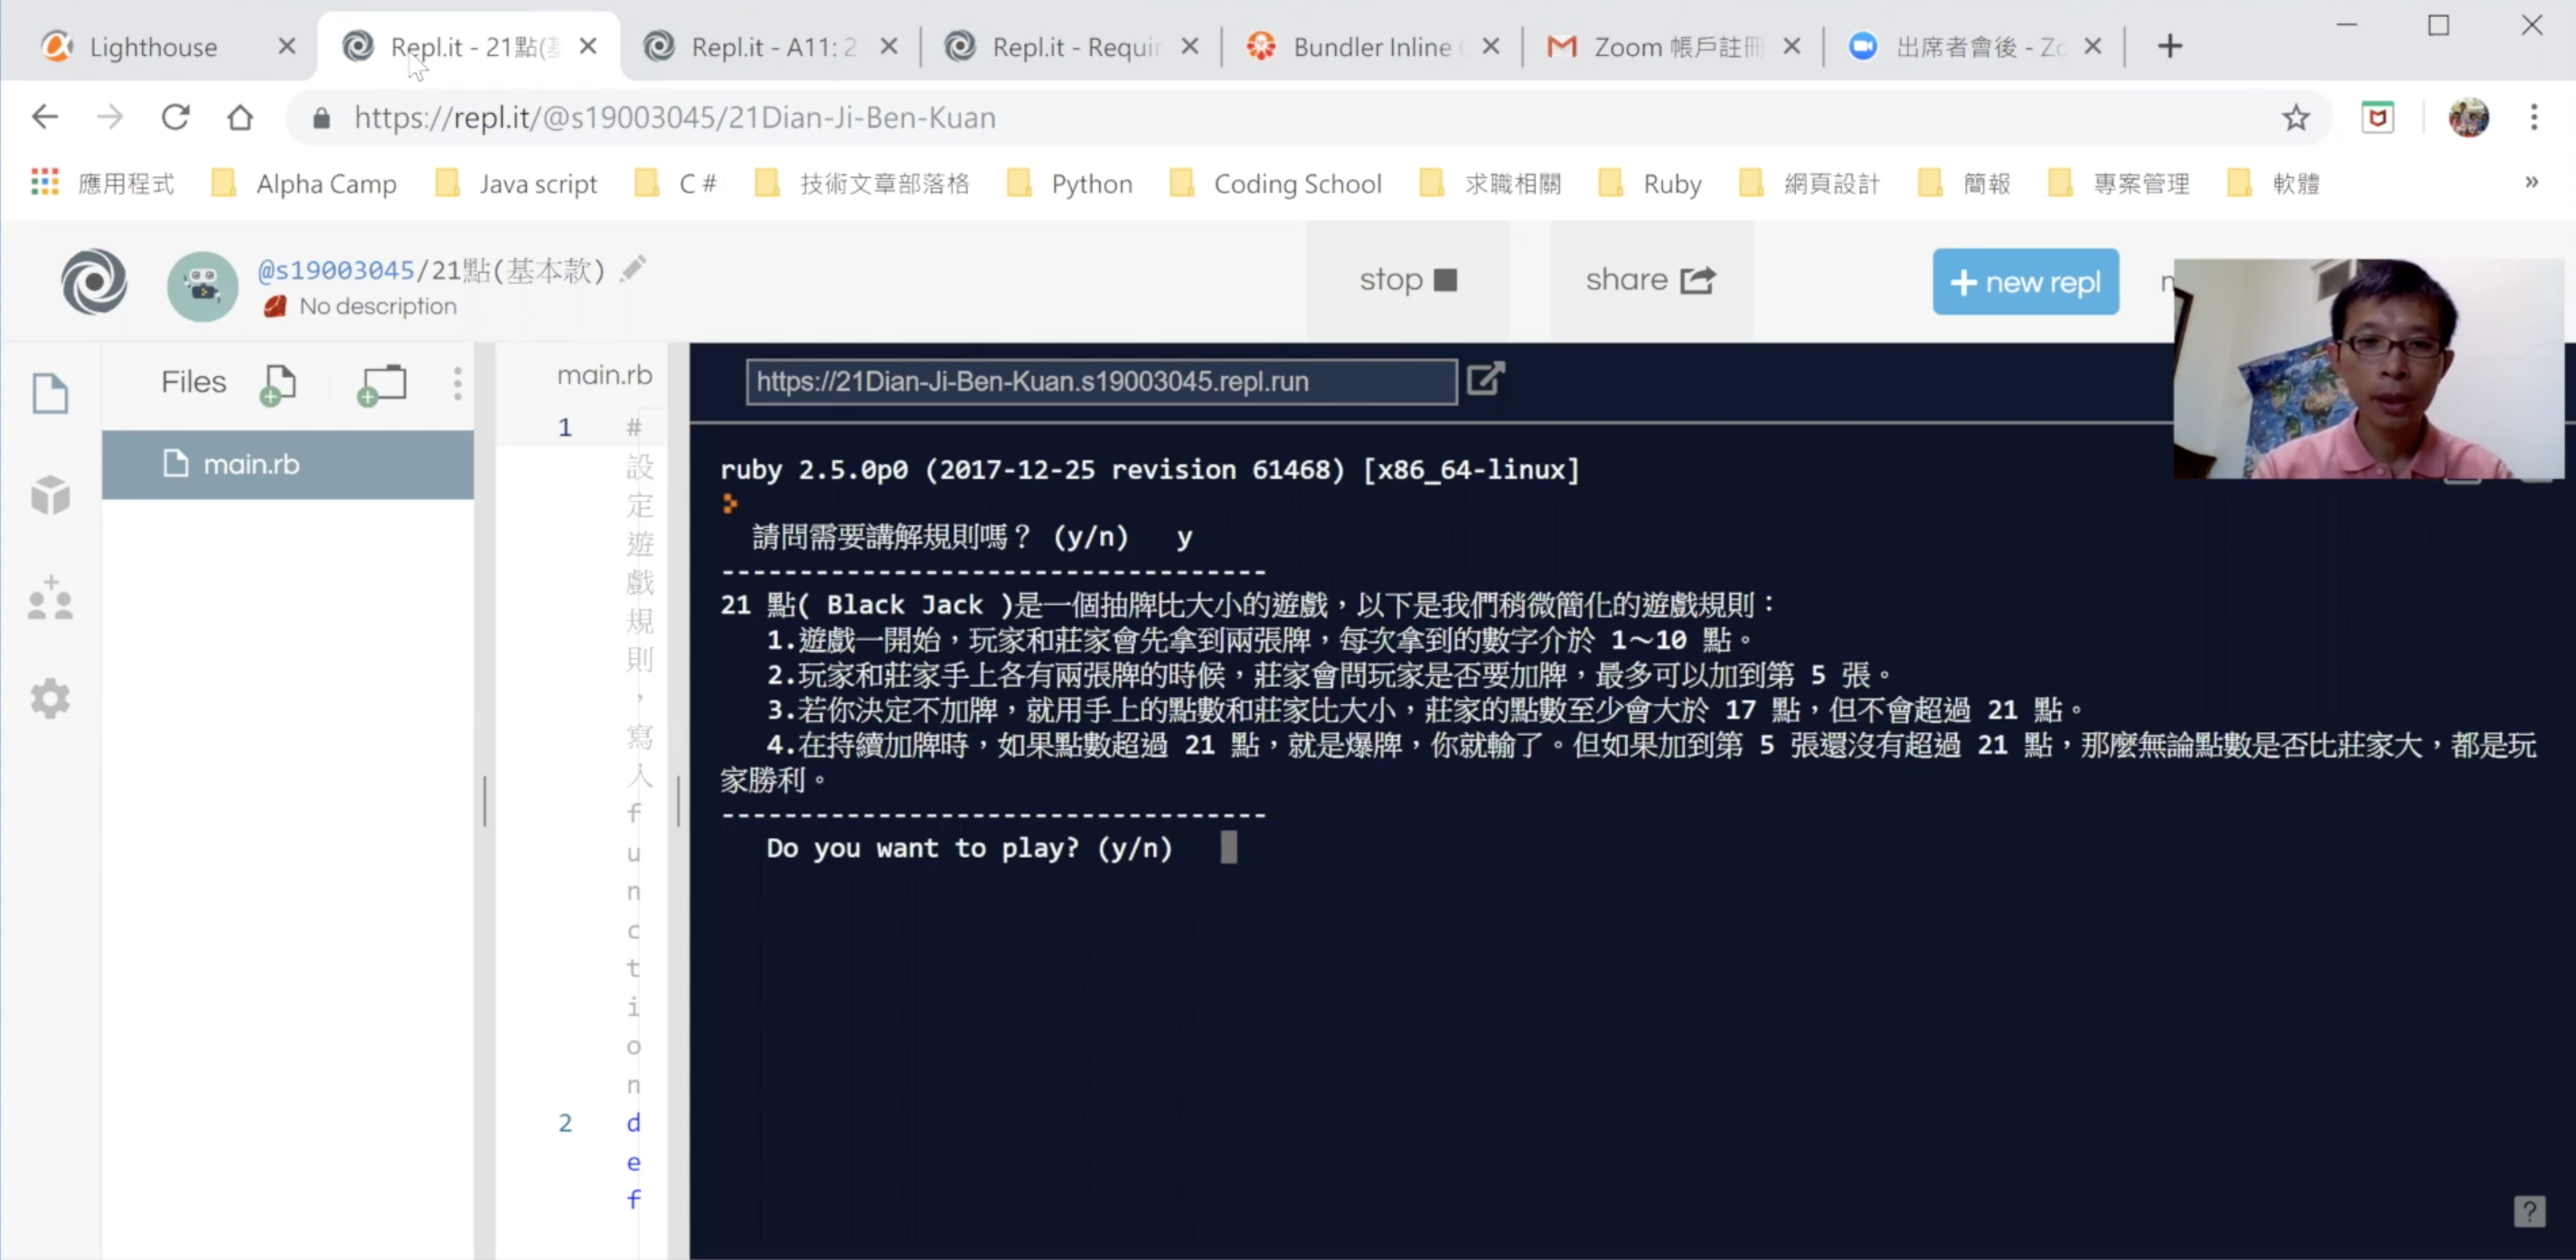Show more bookmarks with chevron
The width and height of the screenshot is (2576, 1260).
coord(2532,182)
